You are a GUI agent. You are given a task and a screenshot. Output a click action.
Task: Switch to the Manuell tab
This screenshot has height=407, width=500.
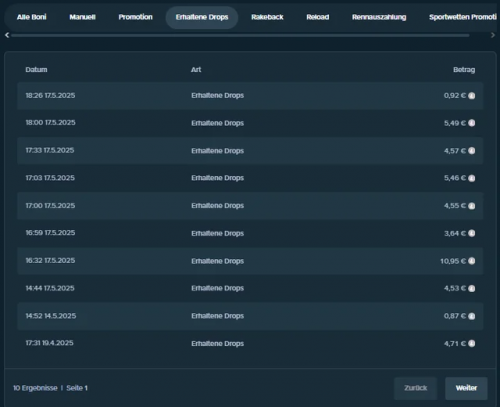click(x=82, y=17)
